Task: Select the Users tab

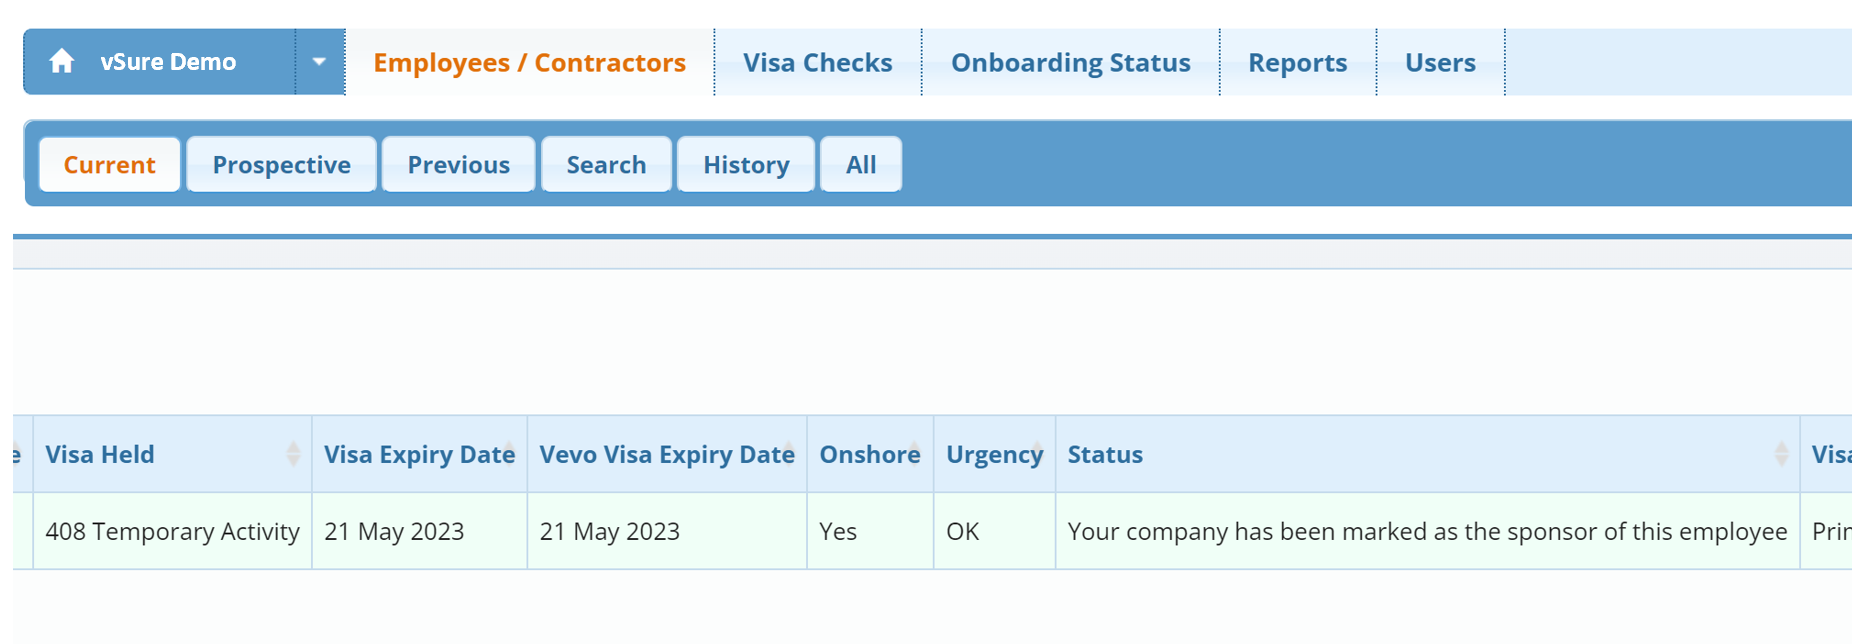Action: (x=1439, y=63)
